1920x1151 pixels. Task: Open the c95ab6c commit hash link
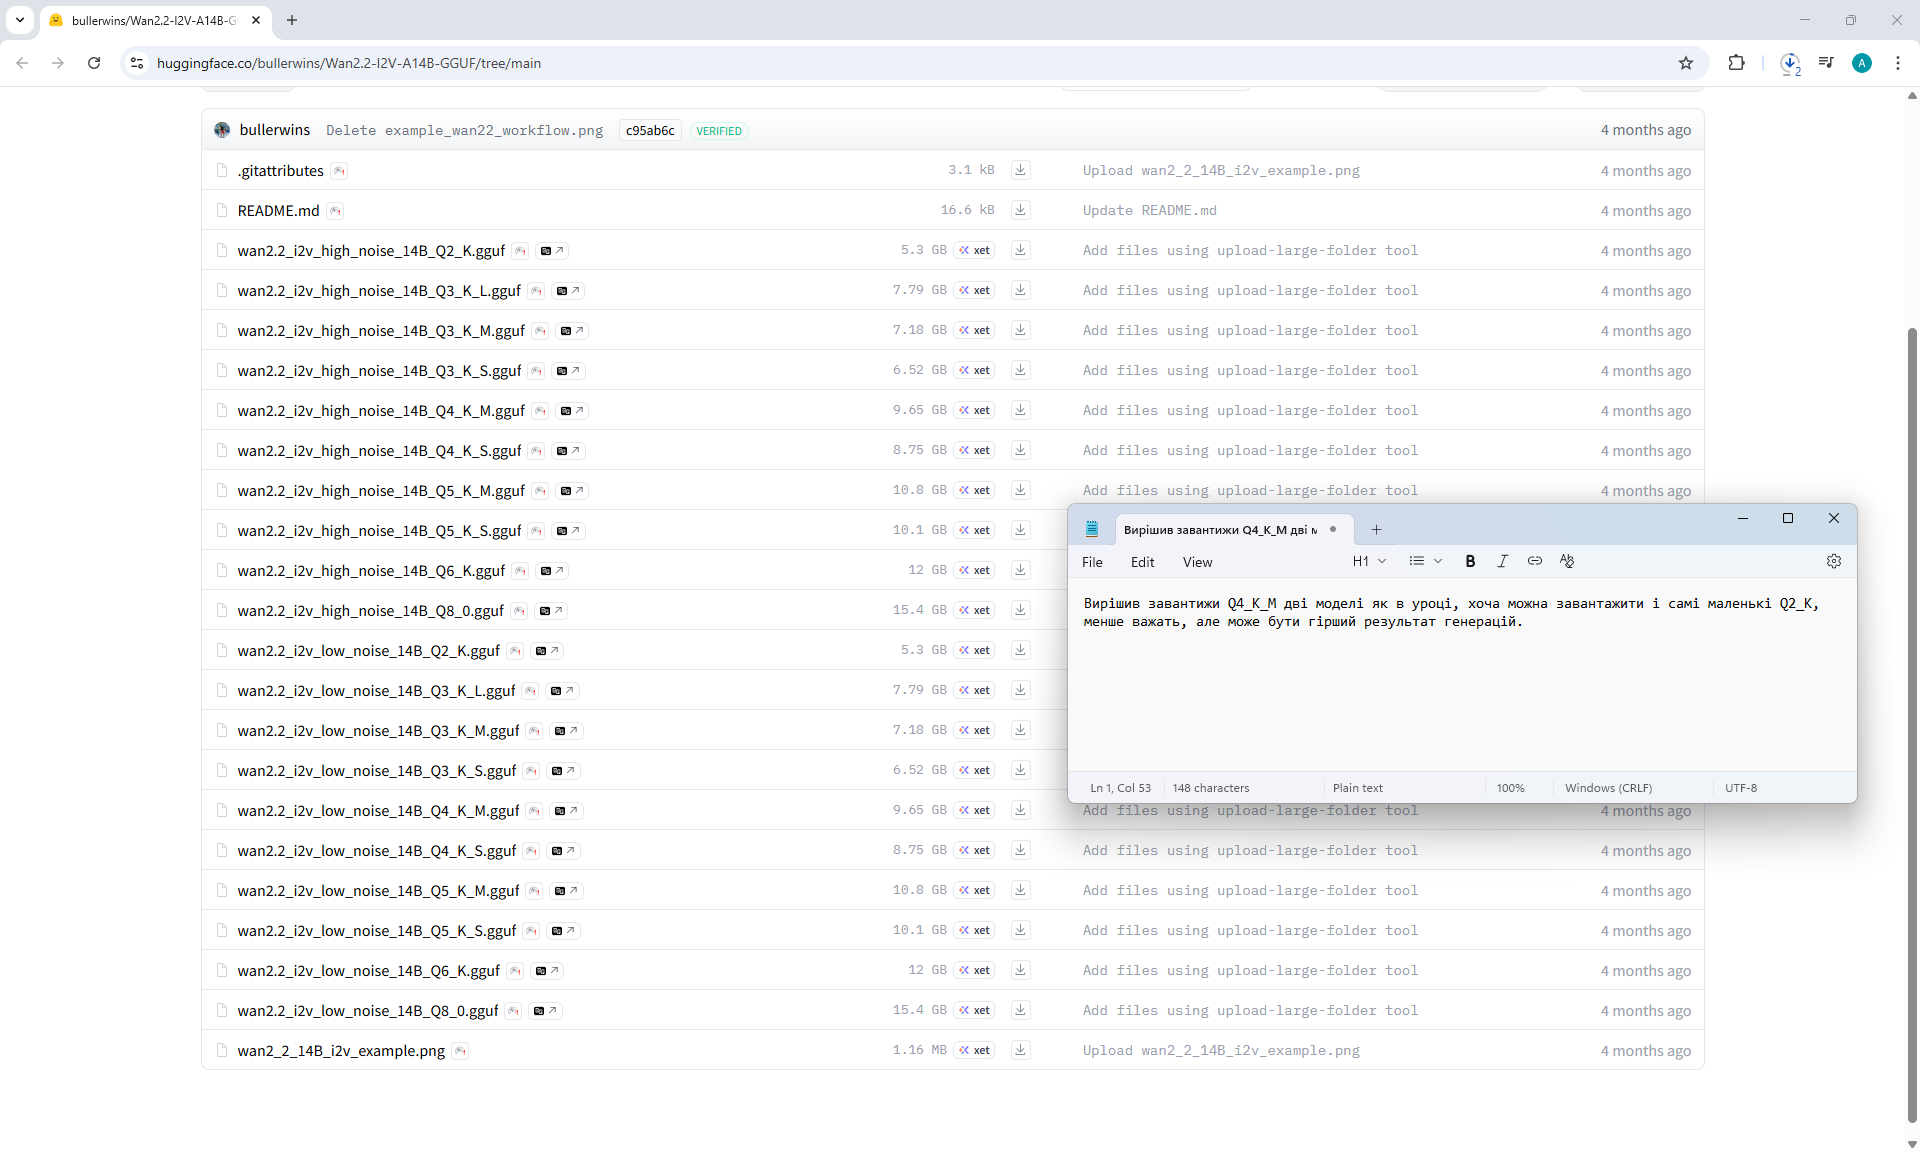[x=650, y=131]
